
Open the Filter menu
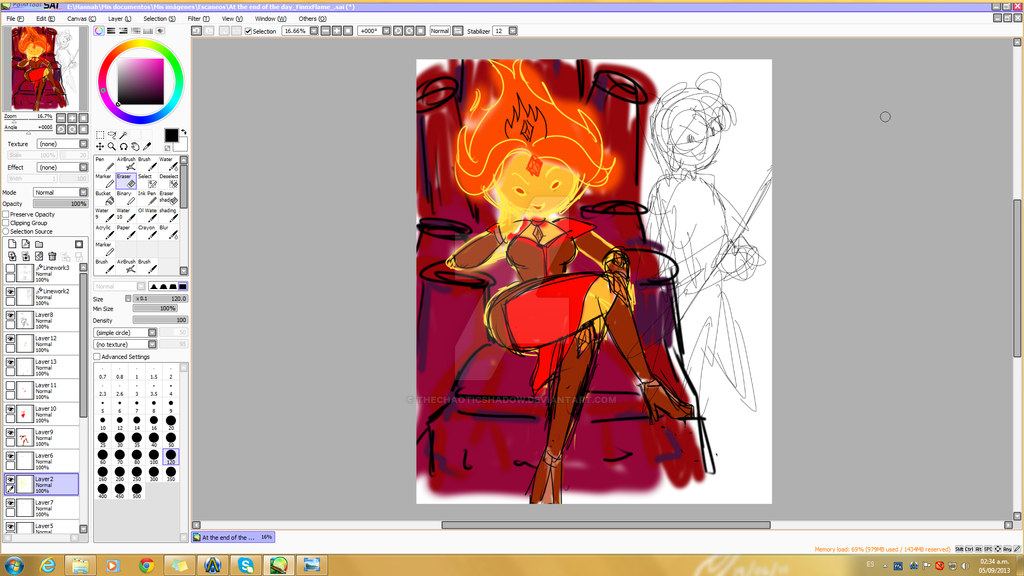click(x=199, y=19)
